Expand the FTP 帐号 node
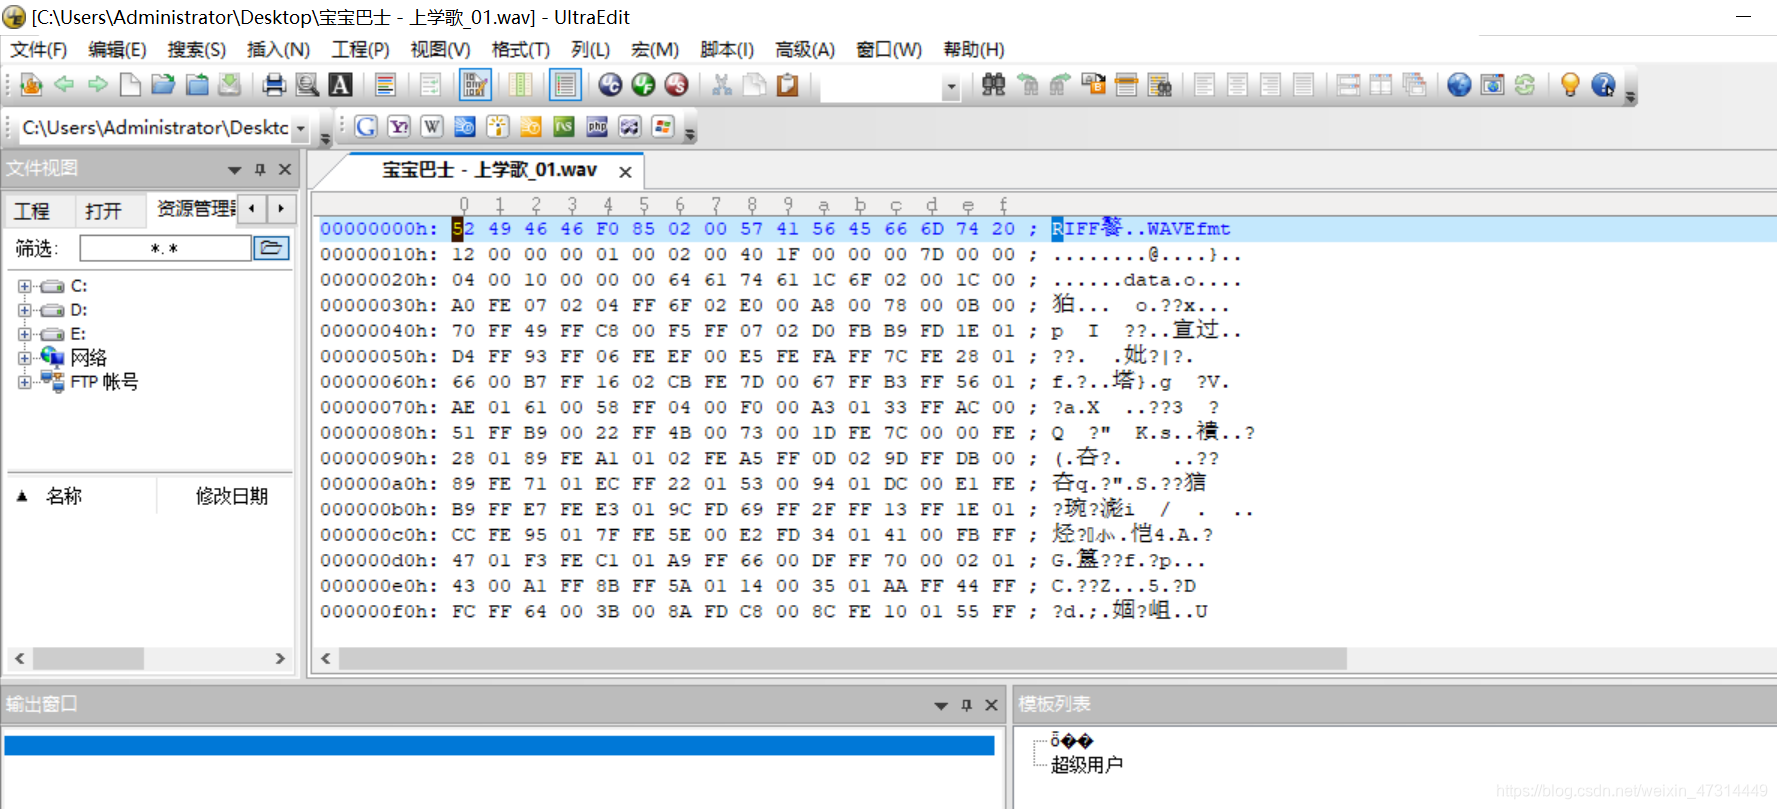 [24, 382]
